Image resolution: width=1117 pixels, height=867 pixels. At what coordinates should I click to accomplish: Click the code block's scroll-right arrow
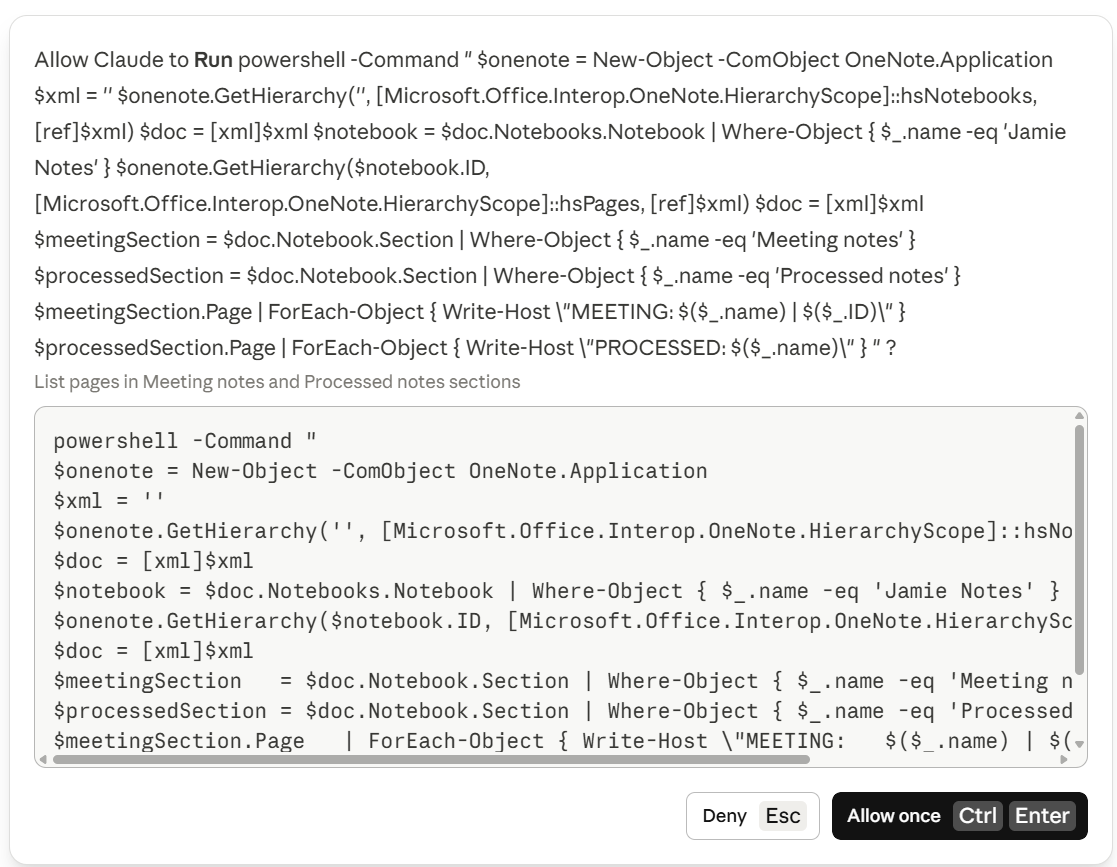click(x=1064, y=759)
